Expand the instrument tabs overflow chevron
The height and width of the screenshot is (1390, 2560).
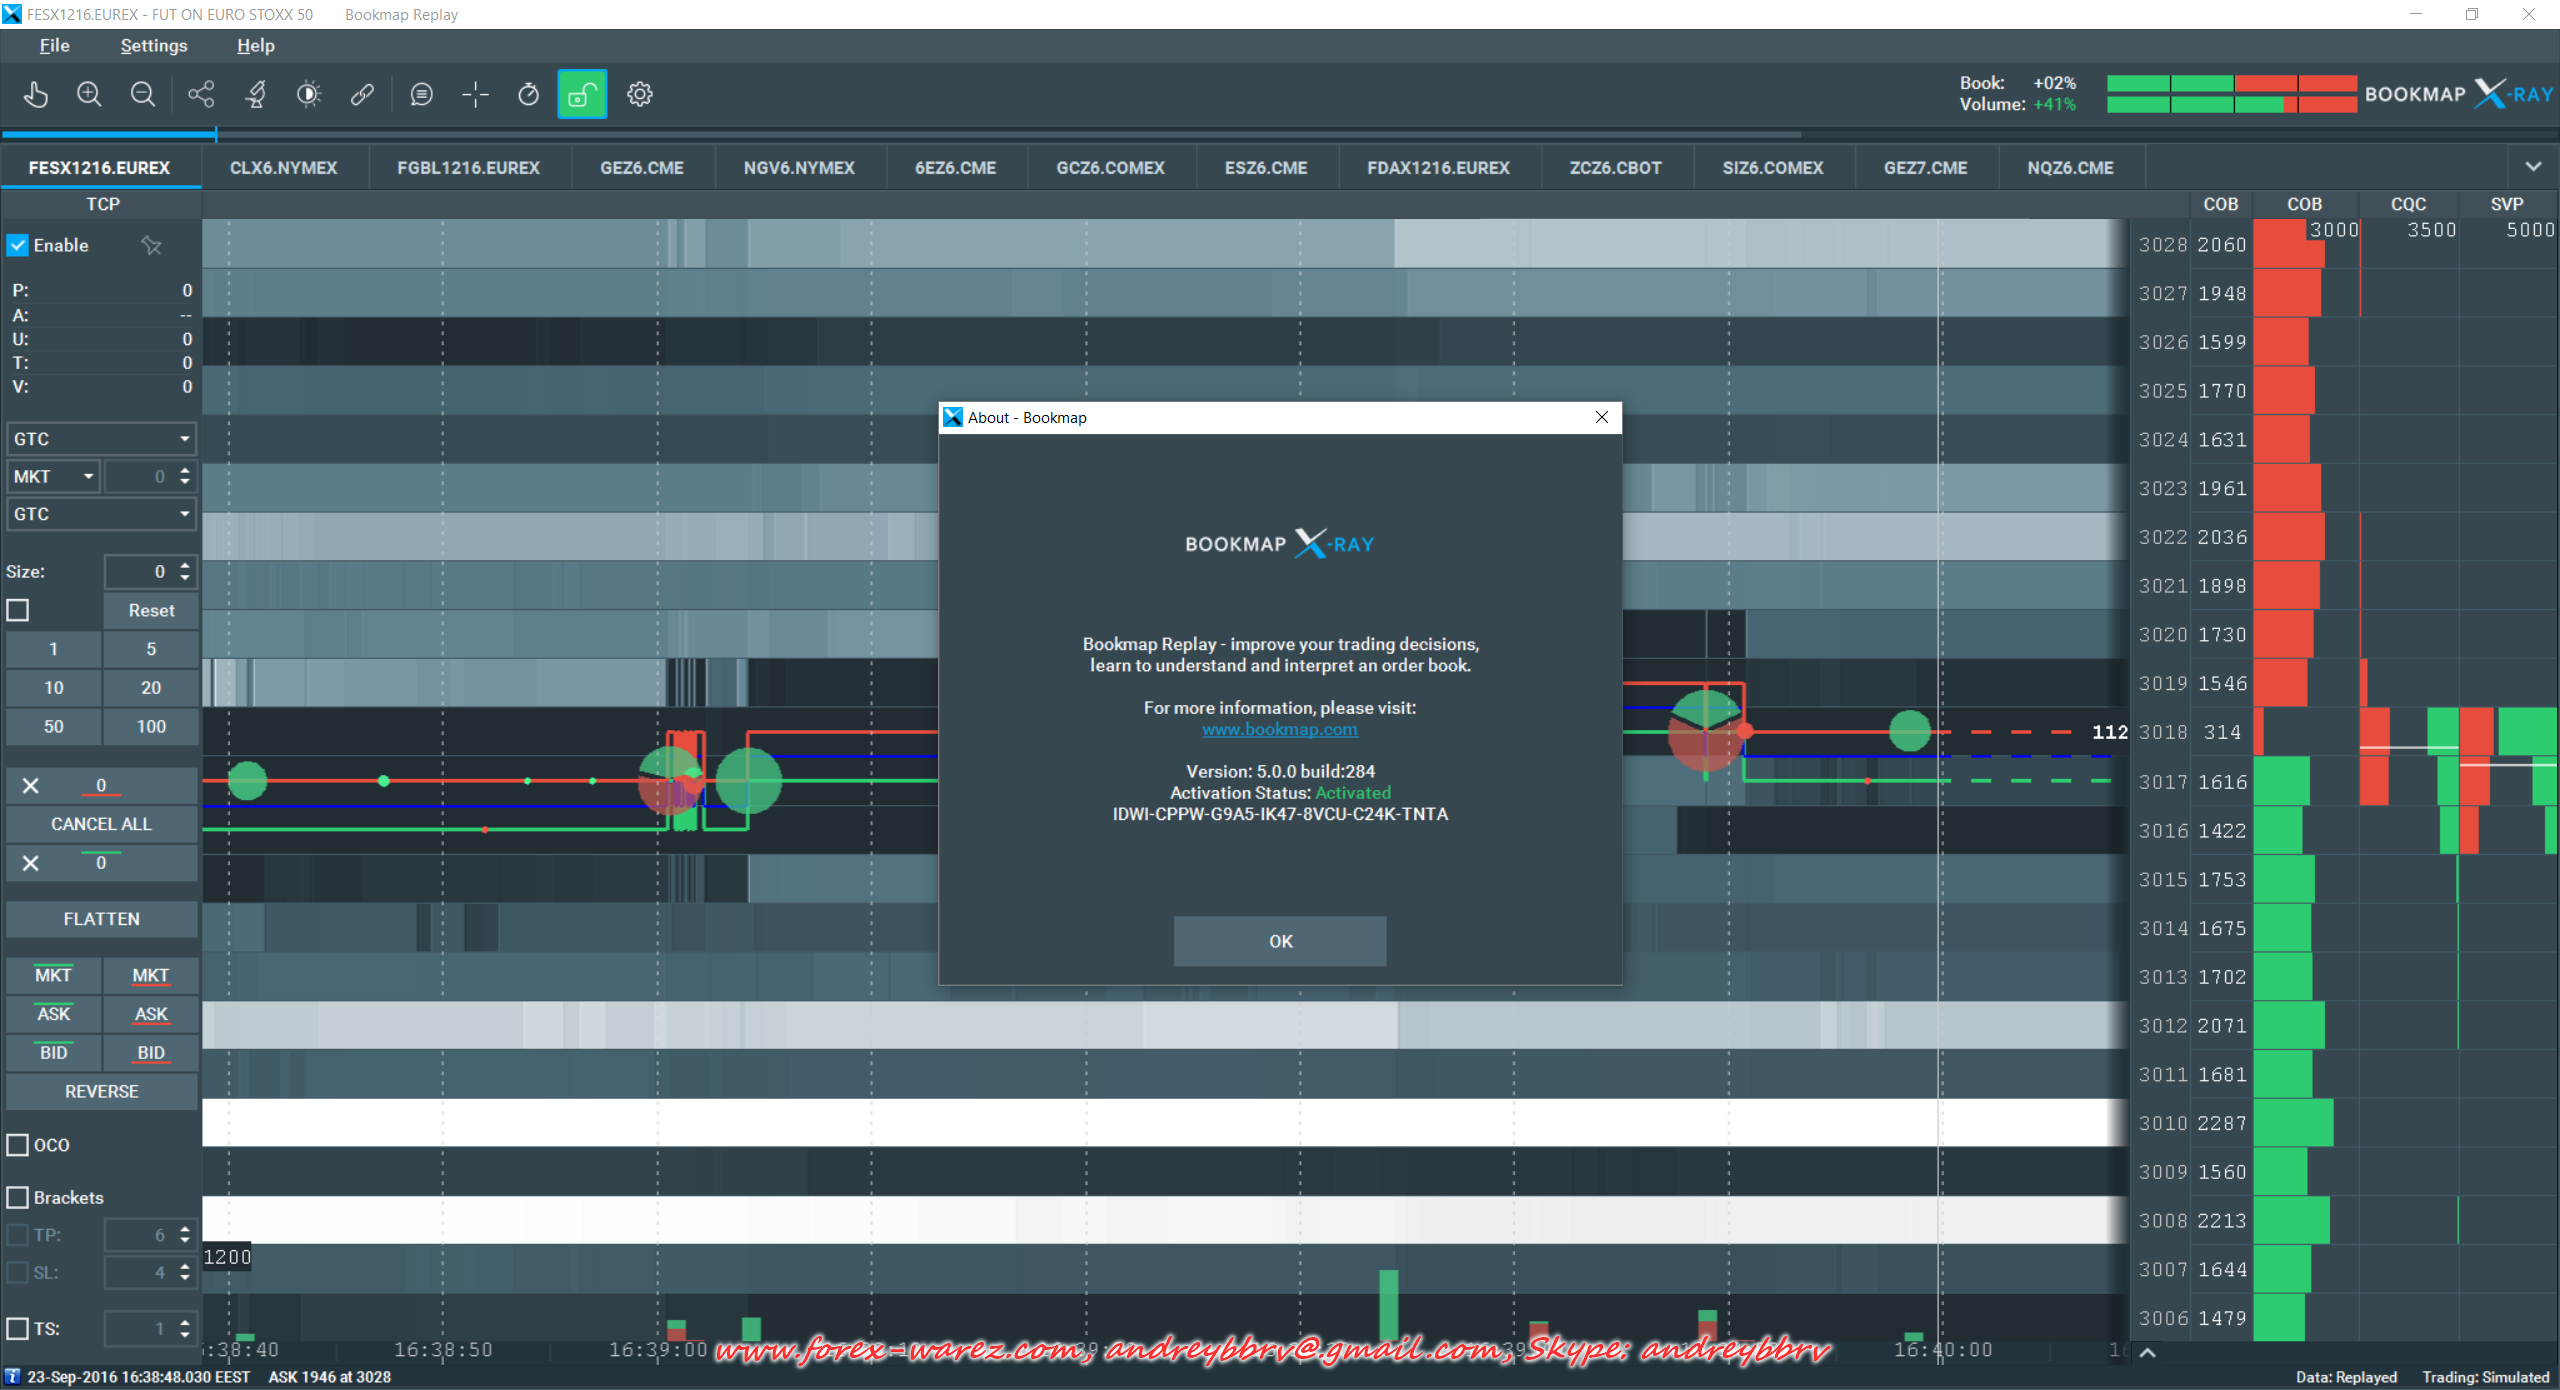2533,167
